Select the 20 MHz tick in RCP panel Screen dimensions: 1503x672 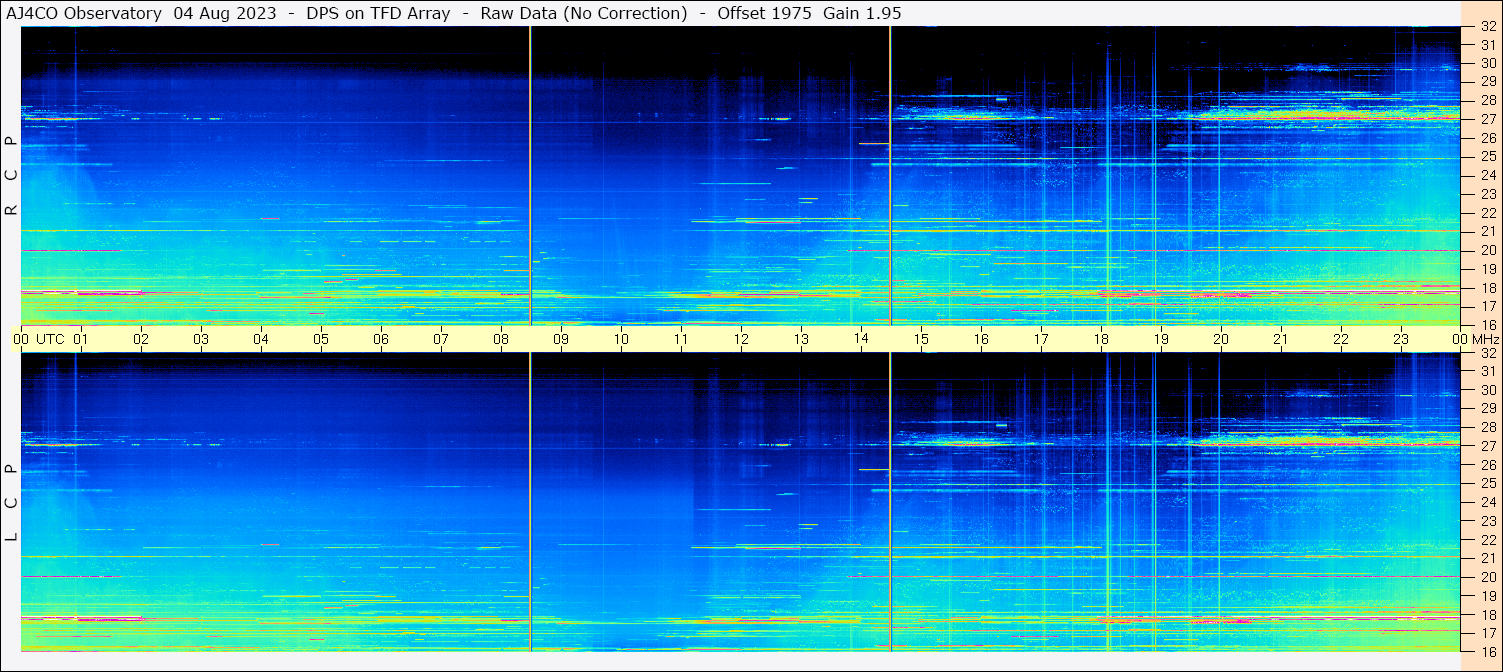[1487, 250]
